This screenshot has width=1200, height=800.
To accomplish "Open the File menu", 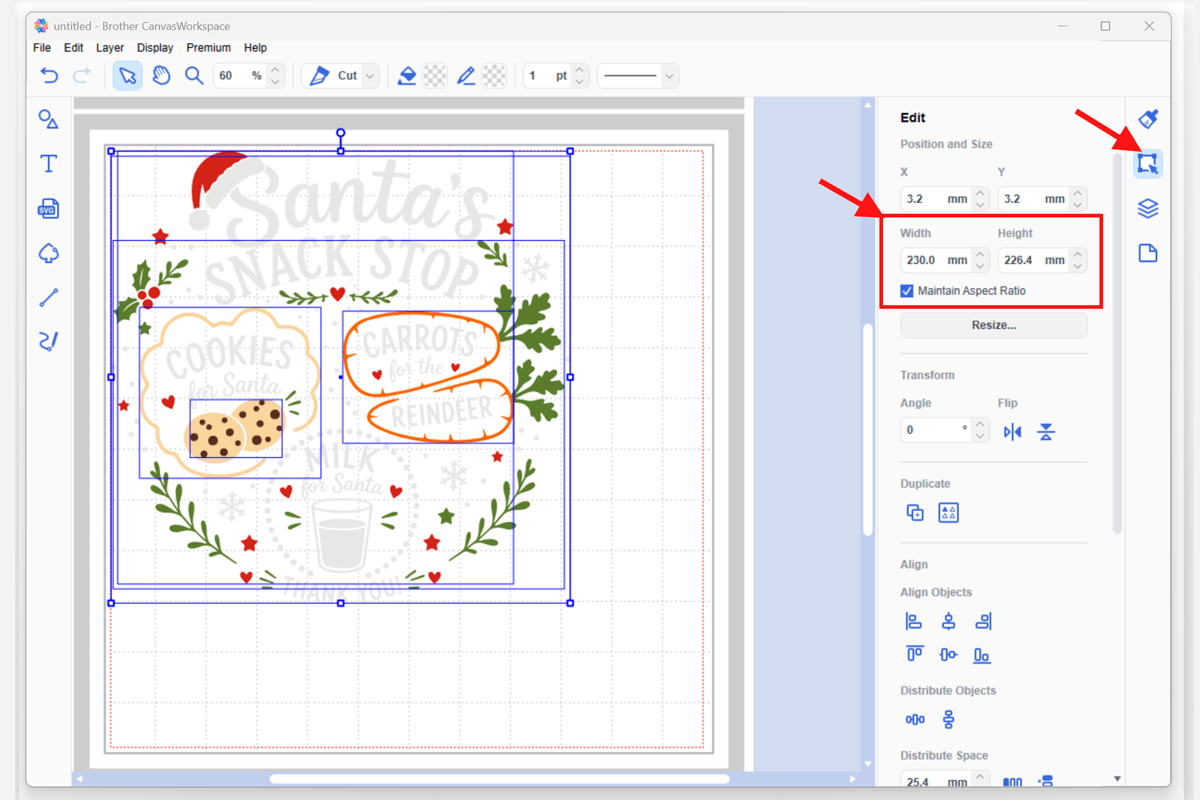I will tap(42, 48).
